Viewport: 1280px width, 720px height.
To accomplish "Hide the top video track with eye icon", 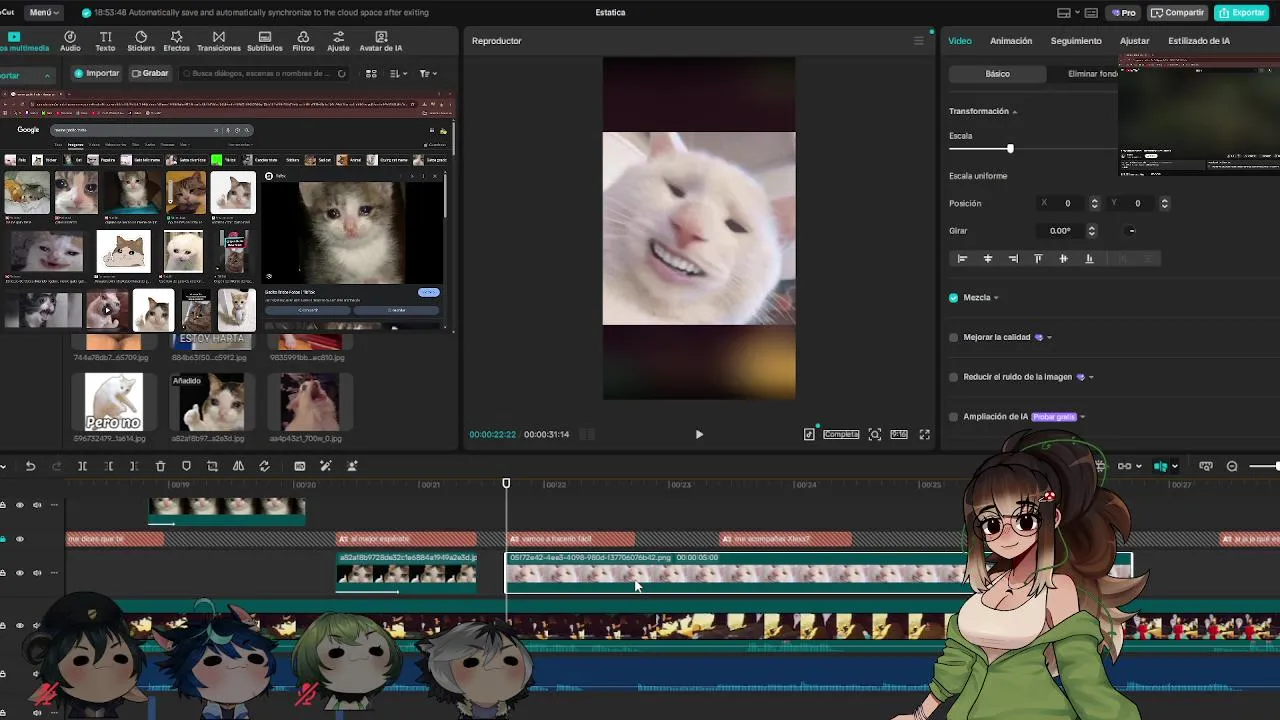I will pos(19,505).
